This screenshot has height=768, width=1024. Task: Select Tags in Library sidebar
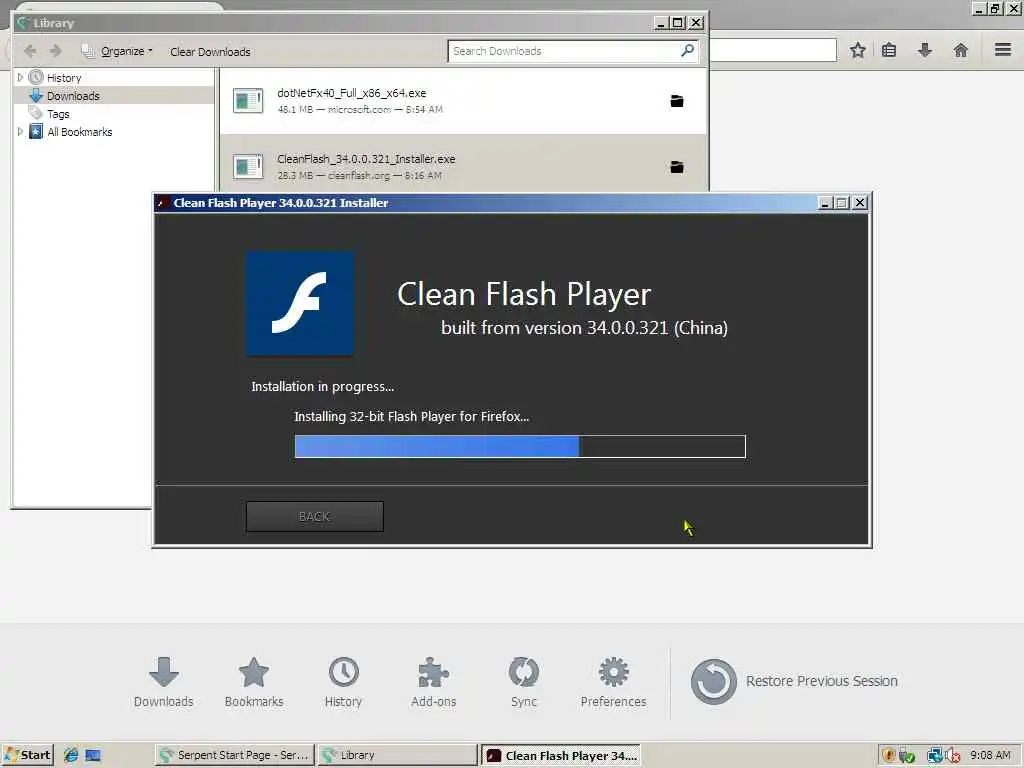coord(58,114)
